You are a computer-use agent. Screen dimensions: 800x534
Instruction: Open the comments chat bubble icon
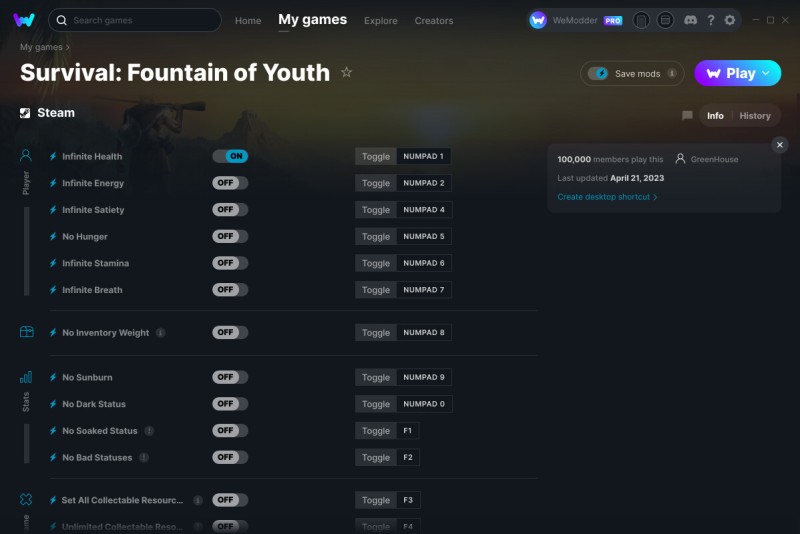coord(687,116)
